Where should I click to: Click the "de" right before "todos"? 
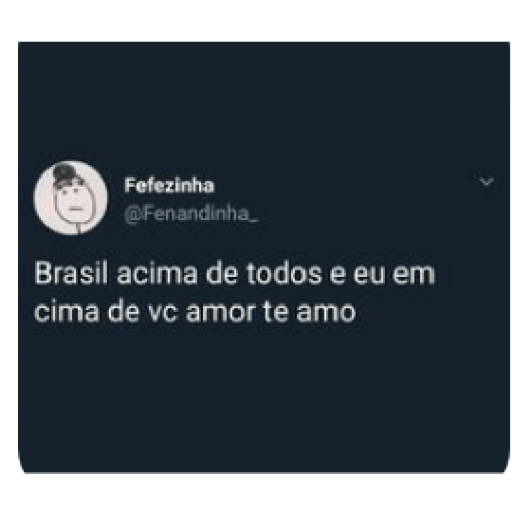click(222, 273)
